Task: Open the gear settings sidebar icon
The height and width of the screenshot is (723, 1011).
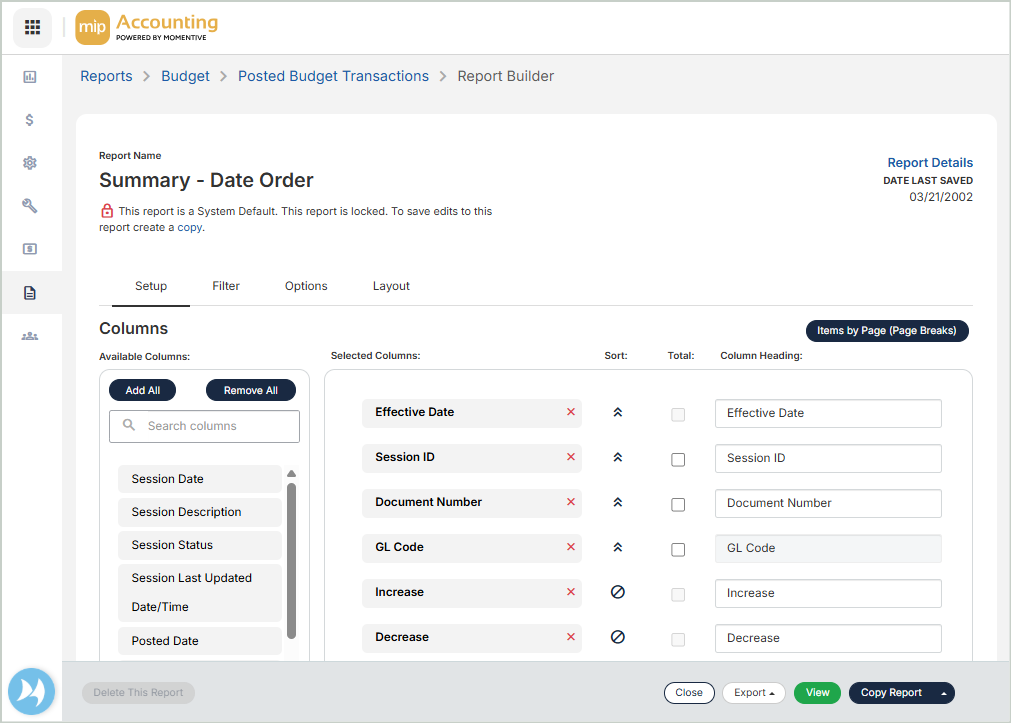Action: pos(30,163)
